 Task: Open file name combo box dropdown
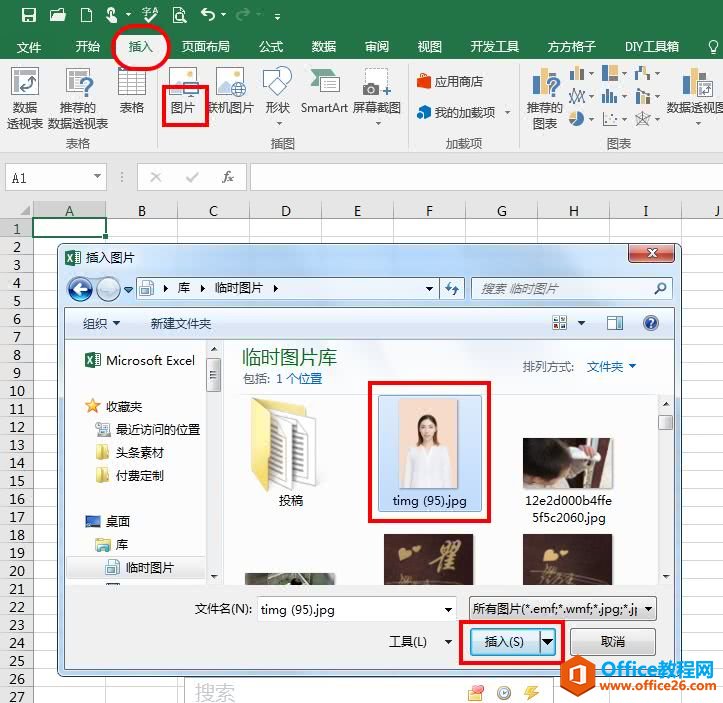(448, 610)
